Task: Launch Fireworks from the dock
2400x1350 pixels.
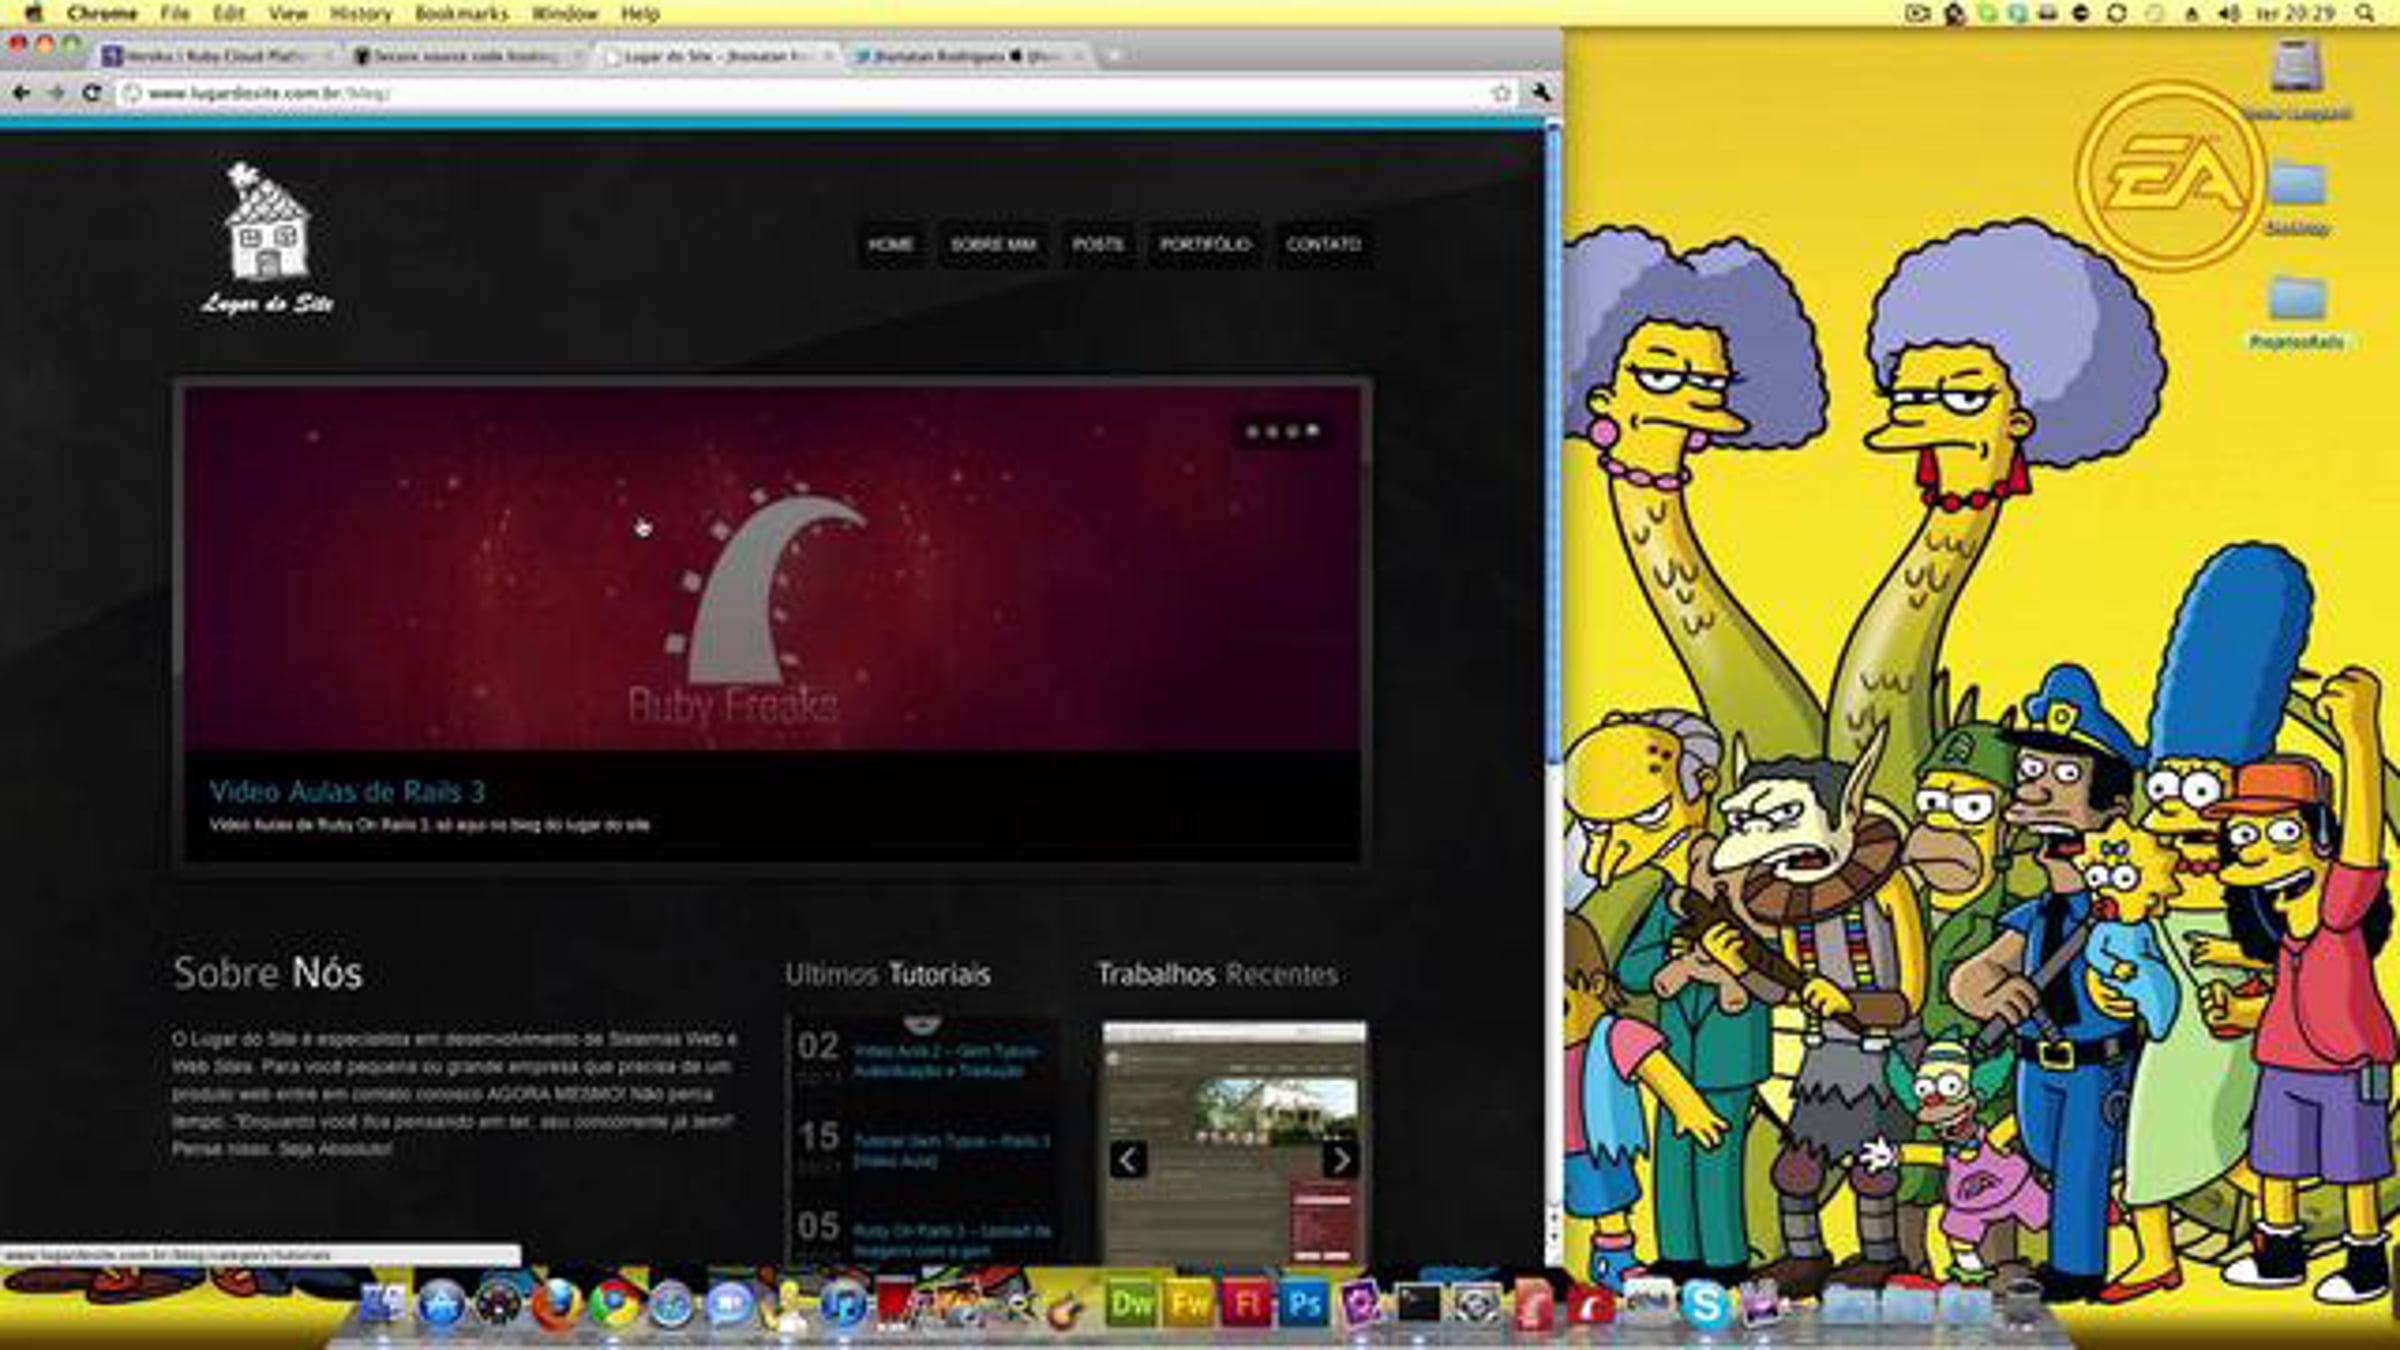Action: [x=1189, y=1304]
